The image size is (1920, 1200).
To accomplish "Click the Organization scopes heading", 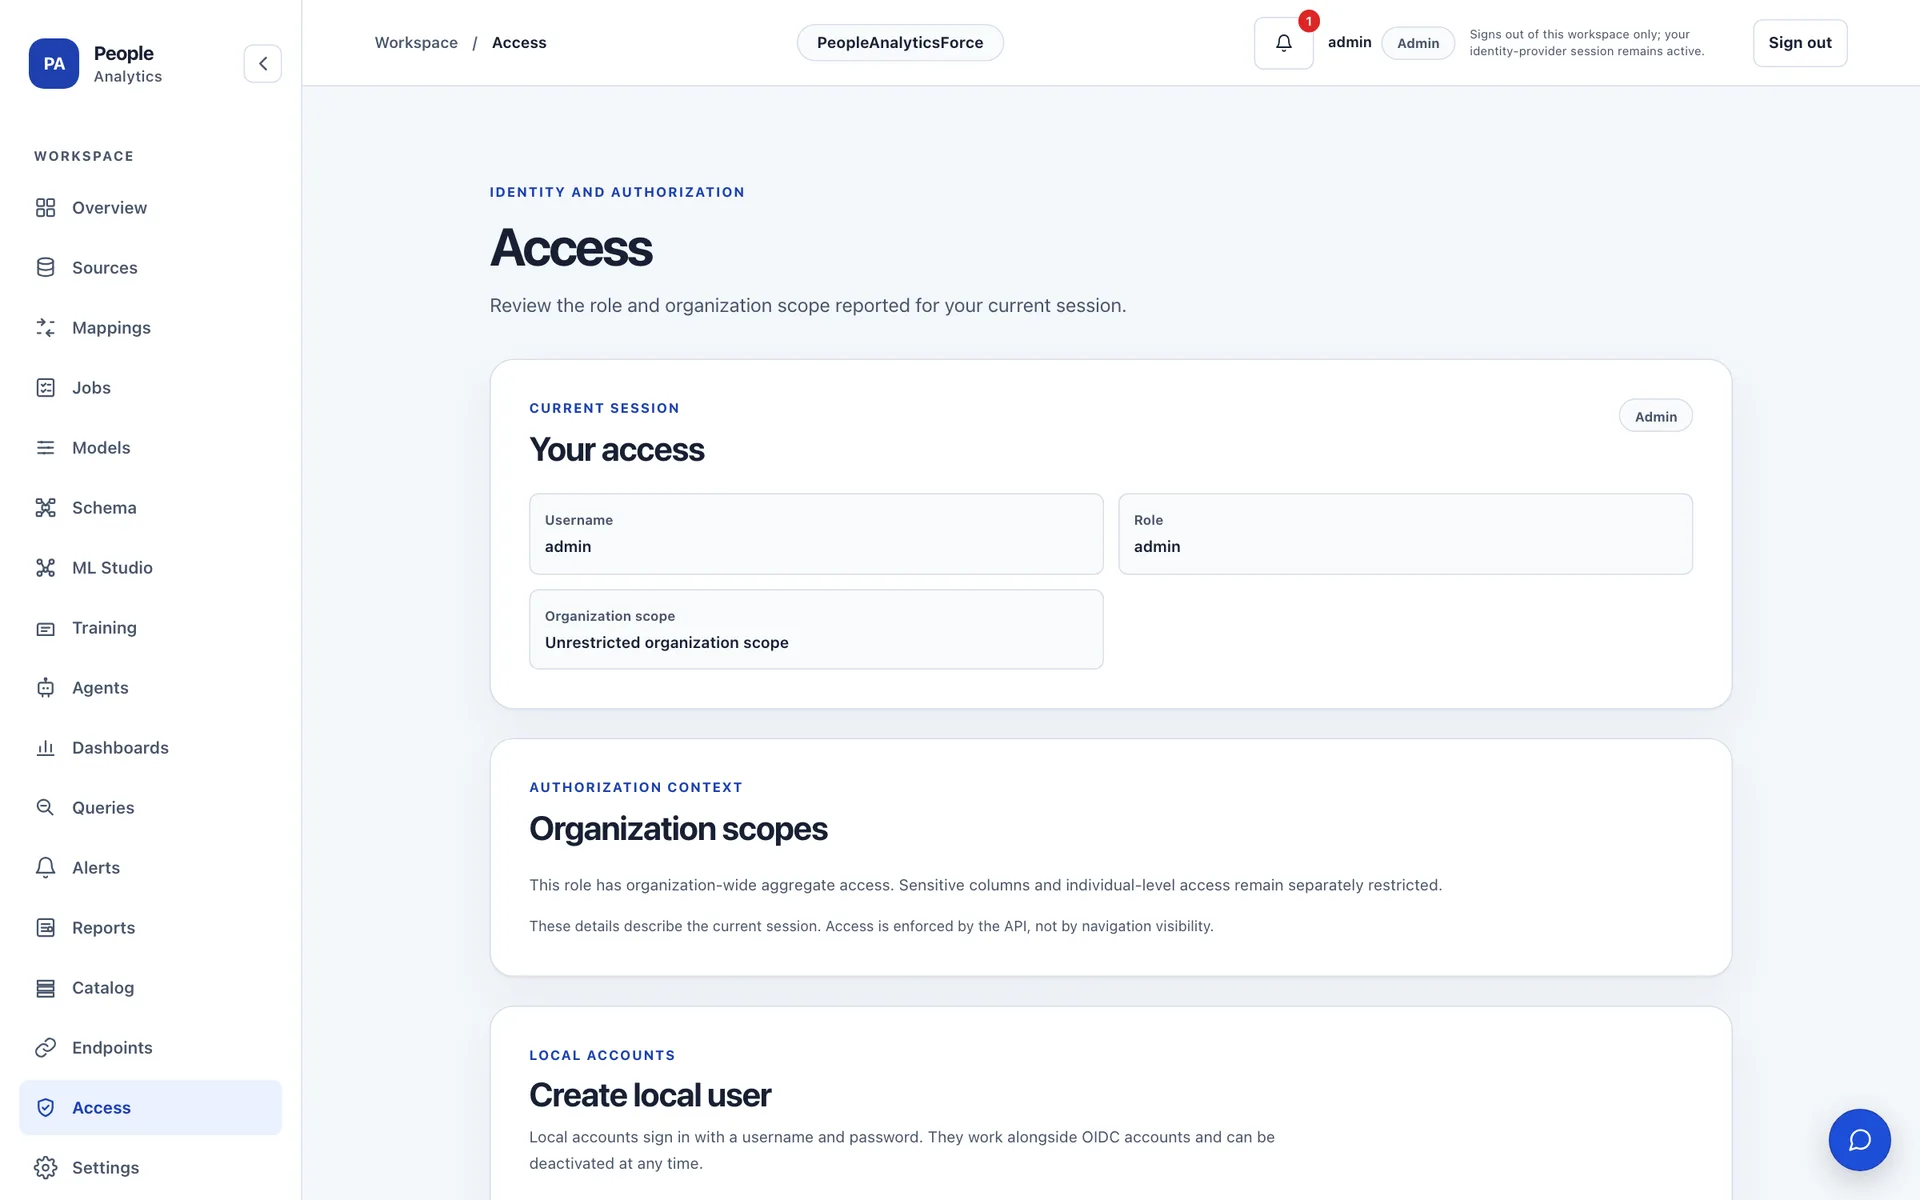I will (x=678, y=828).
